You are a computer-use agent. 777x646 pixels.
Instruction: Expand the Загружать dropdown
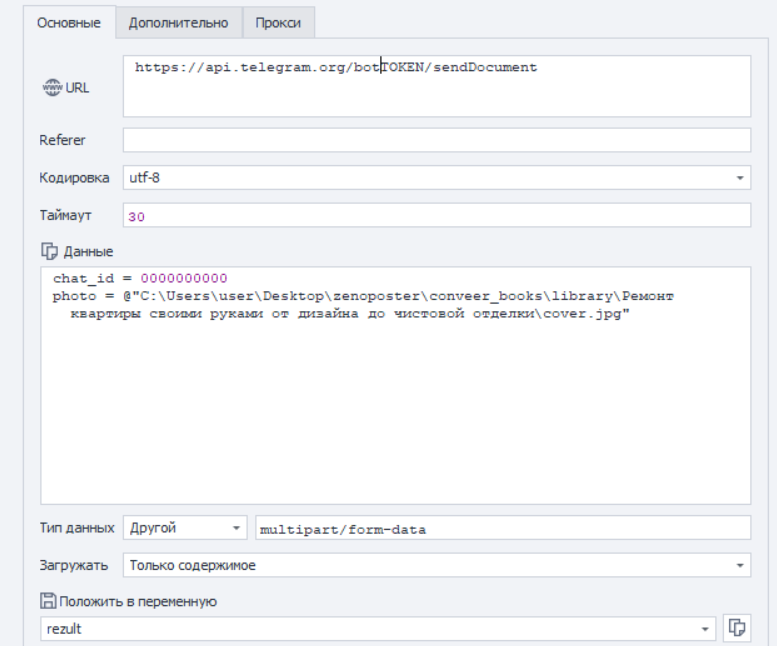740,565
